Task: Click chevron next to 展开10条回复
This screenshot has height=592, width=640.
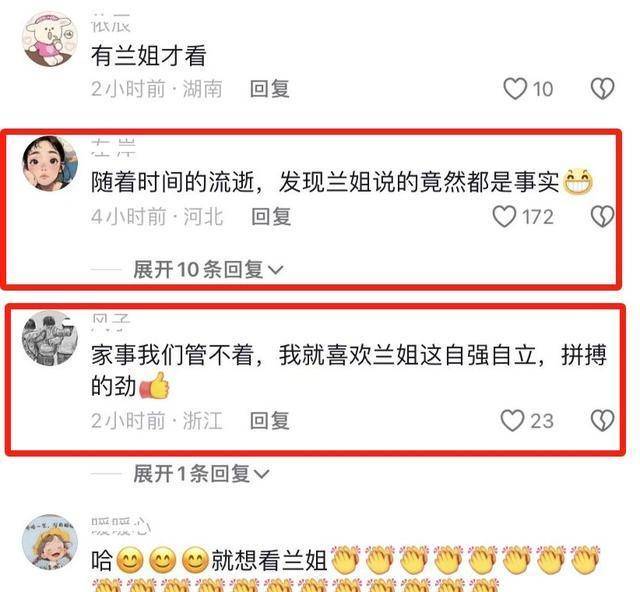Action: click(x=276, y=270)
